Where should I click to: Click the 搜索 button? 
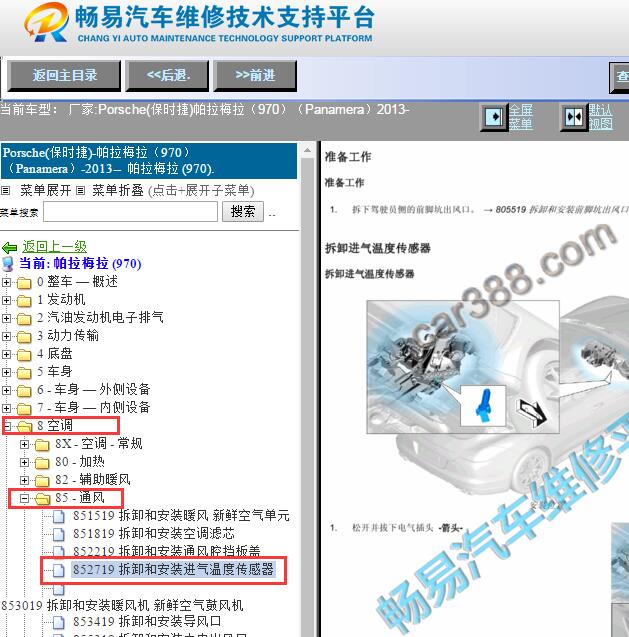[243, 212]
